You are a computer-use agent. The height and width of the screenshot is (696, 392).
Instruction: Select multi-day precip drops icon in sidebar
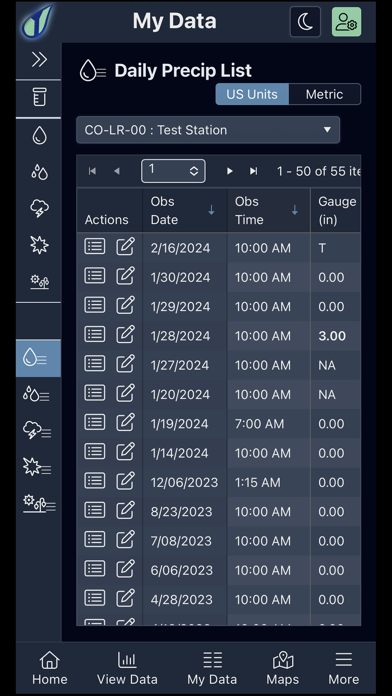(x=39, y=172)
